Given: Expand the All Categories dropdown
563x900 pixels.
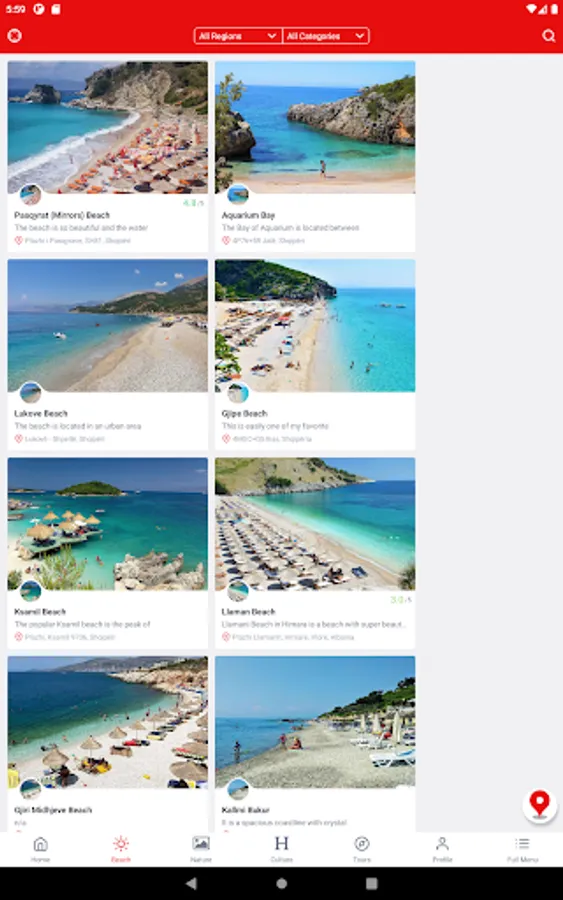Looking at the screenshot, I should pos(326,36).
